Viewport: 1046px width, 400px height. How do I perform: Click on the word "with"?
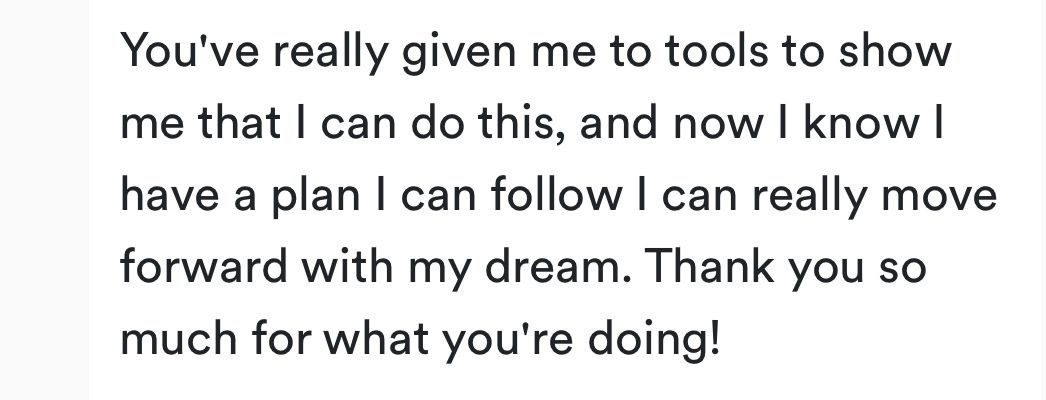347,267
